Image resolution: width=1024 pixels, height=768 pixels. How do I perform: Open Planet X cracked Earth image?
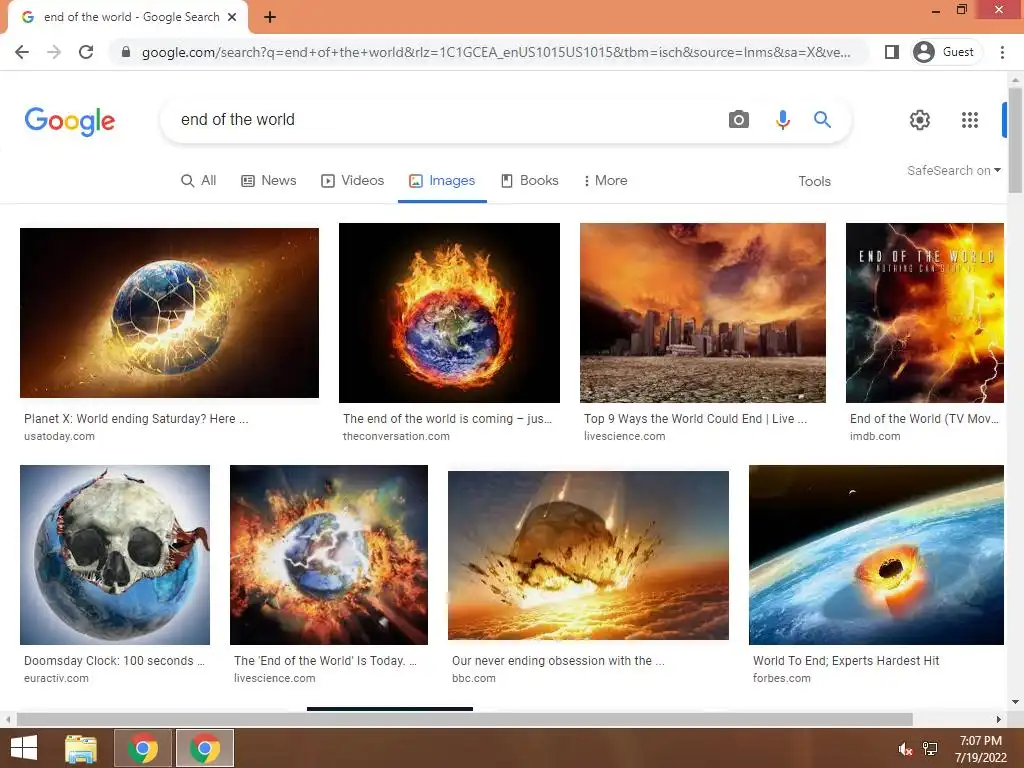(169, 312)
